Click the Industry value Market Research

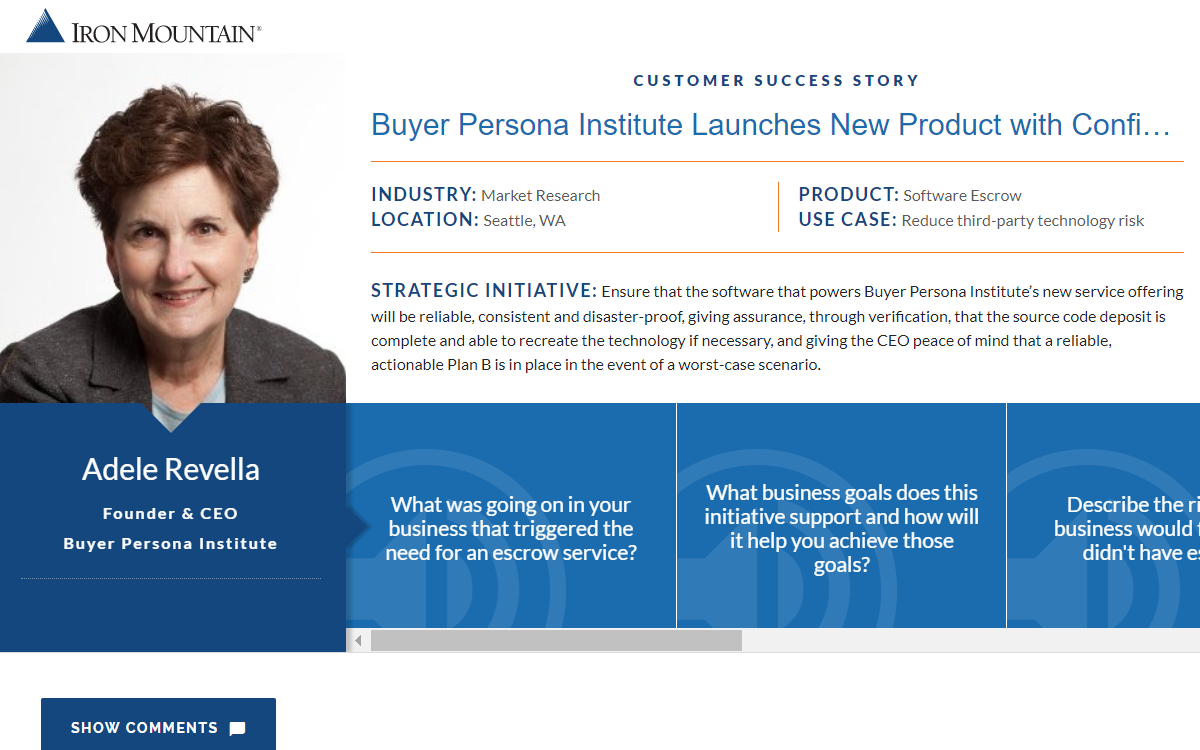tap(541, 196)
